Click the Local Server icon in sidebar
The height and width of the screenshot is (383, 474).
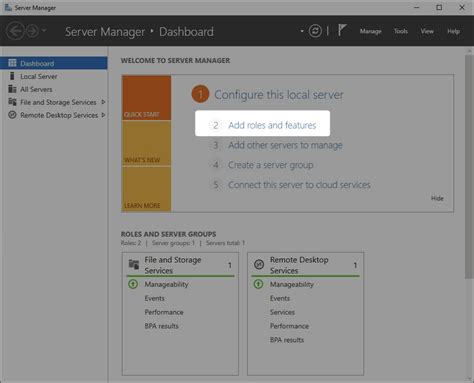click(x=12, y=76)
